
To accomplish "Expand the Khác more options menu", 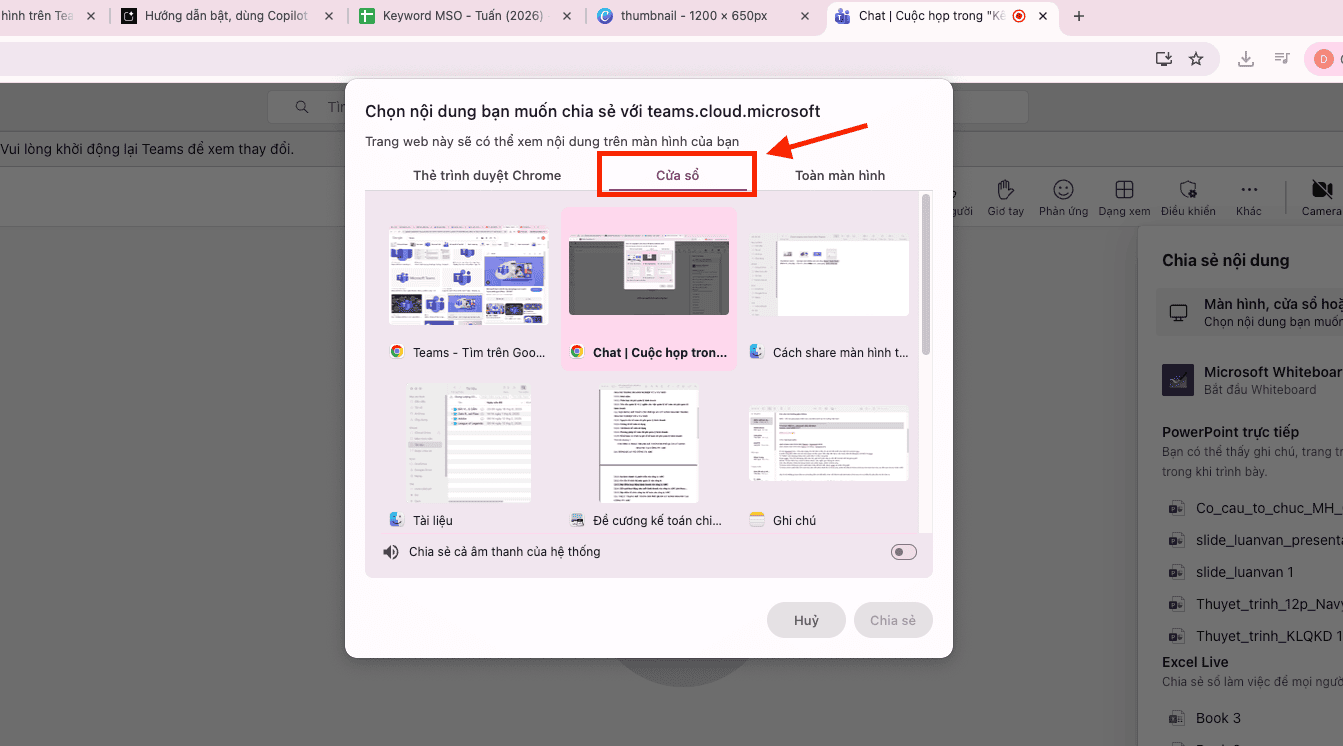I will [x=1249, y=190].
